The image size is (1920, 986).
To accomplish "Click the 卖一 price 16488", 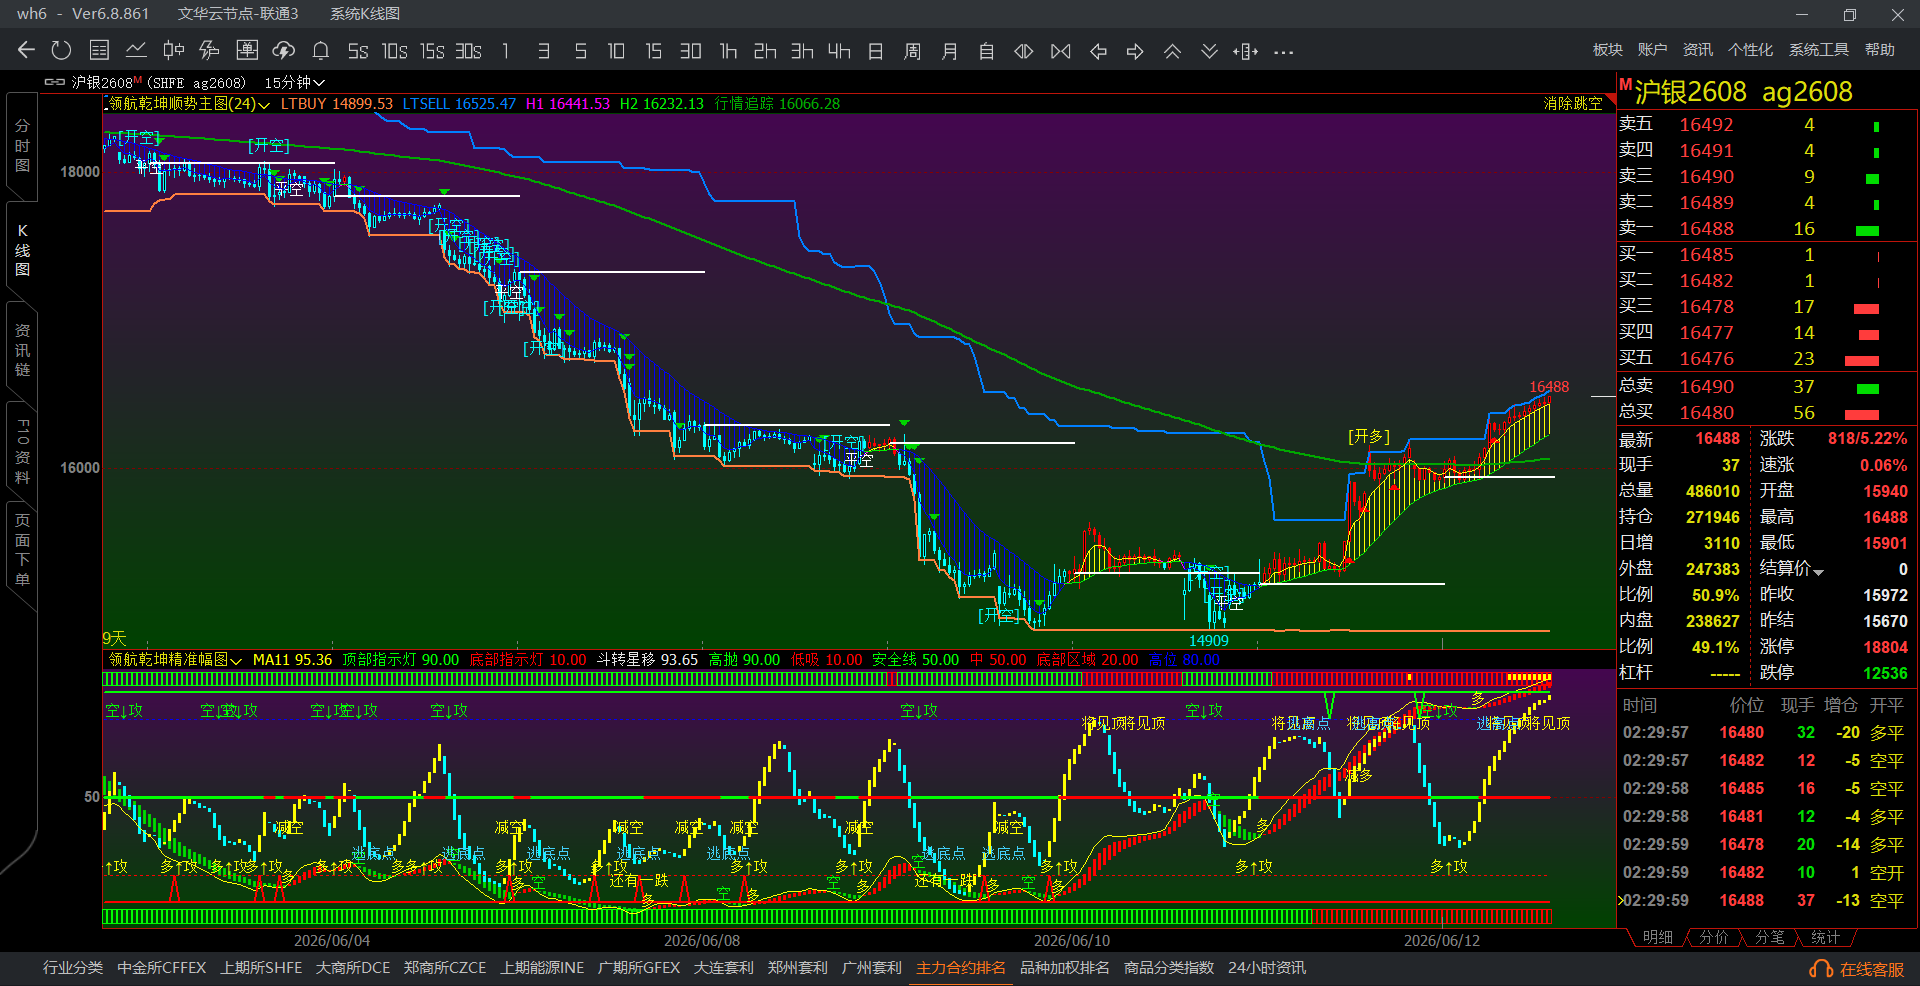I will coord(1706,229).
